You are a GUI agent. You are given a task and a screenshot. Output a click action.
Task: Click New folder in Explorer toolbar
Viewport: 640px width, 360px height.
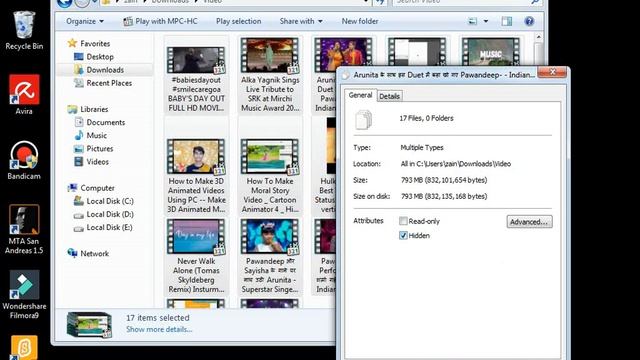point(360,21)
